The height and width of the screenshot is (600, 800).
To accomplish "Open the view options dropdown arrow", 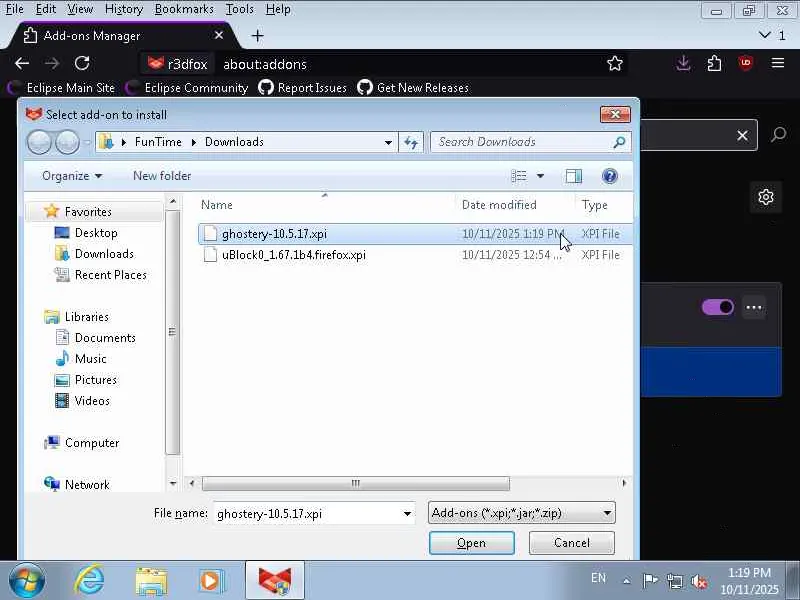I will tap(540, 176).
